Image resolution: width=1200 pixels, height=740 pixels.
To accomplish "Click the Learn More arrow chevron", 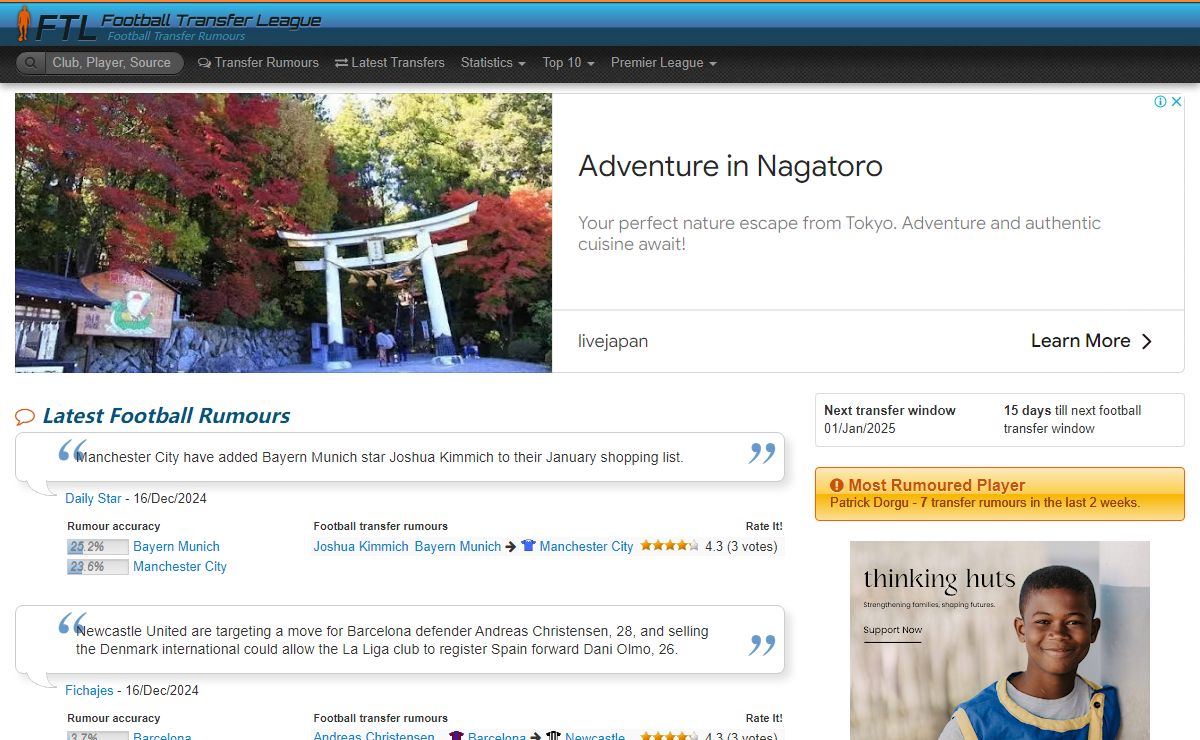I will point(1147,341).
